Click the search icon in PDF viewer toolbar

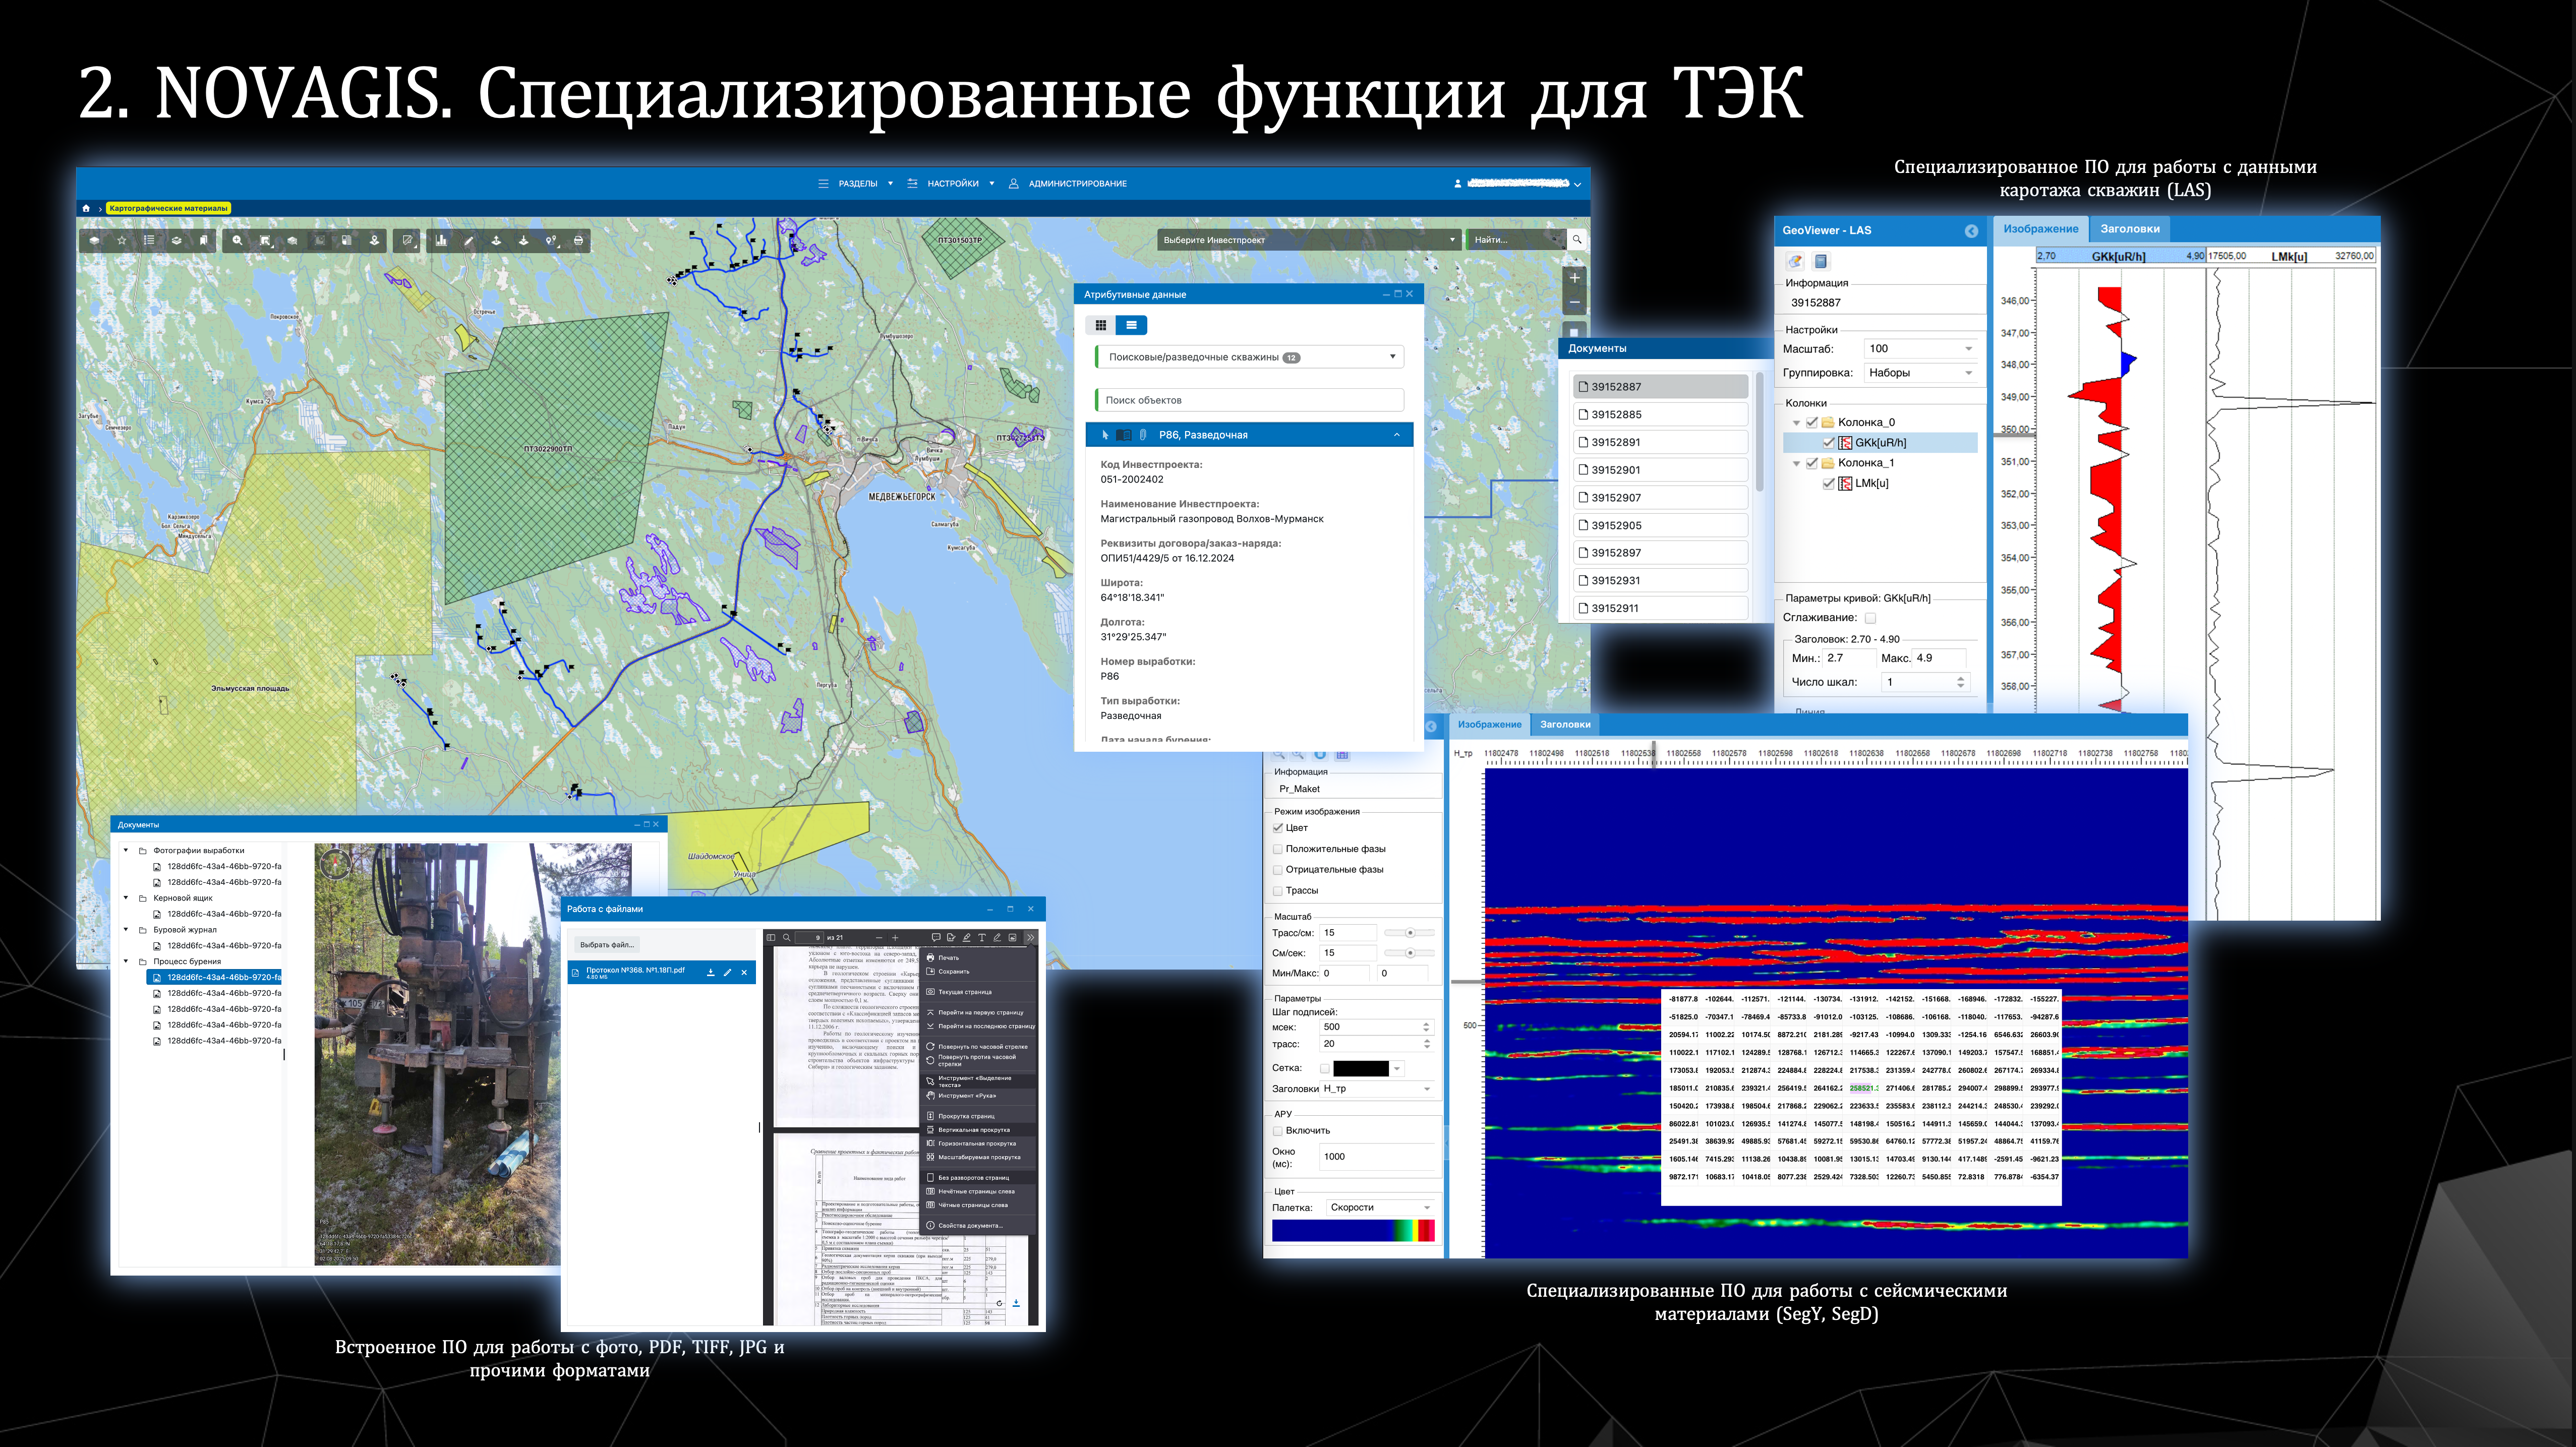click(x=787, y=938)
